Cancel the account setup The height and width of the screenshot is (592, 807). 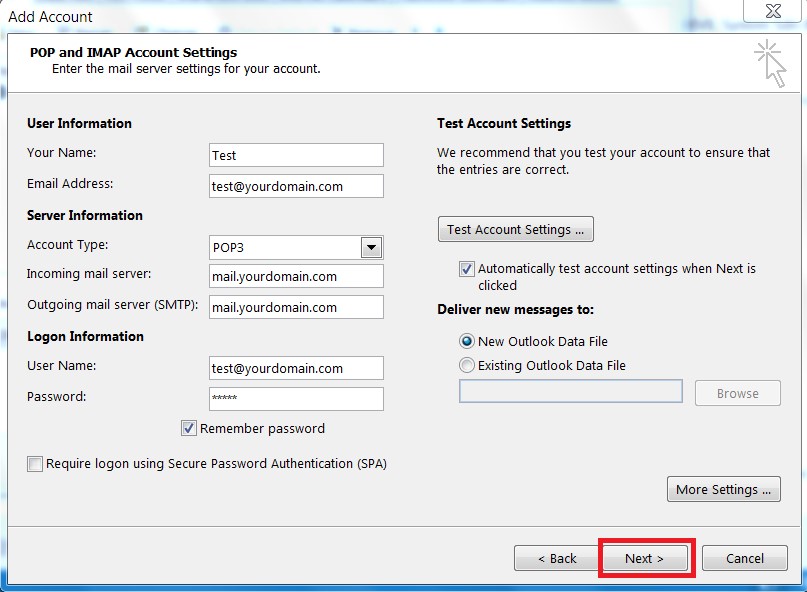[x=745, y=558]
